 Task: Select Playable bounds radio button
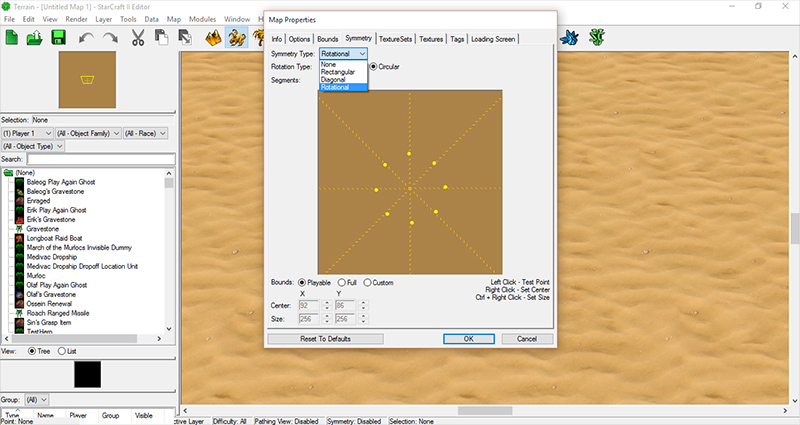coord(302,283)
